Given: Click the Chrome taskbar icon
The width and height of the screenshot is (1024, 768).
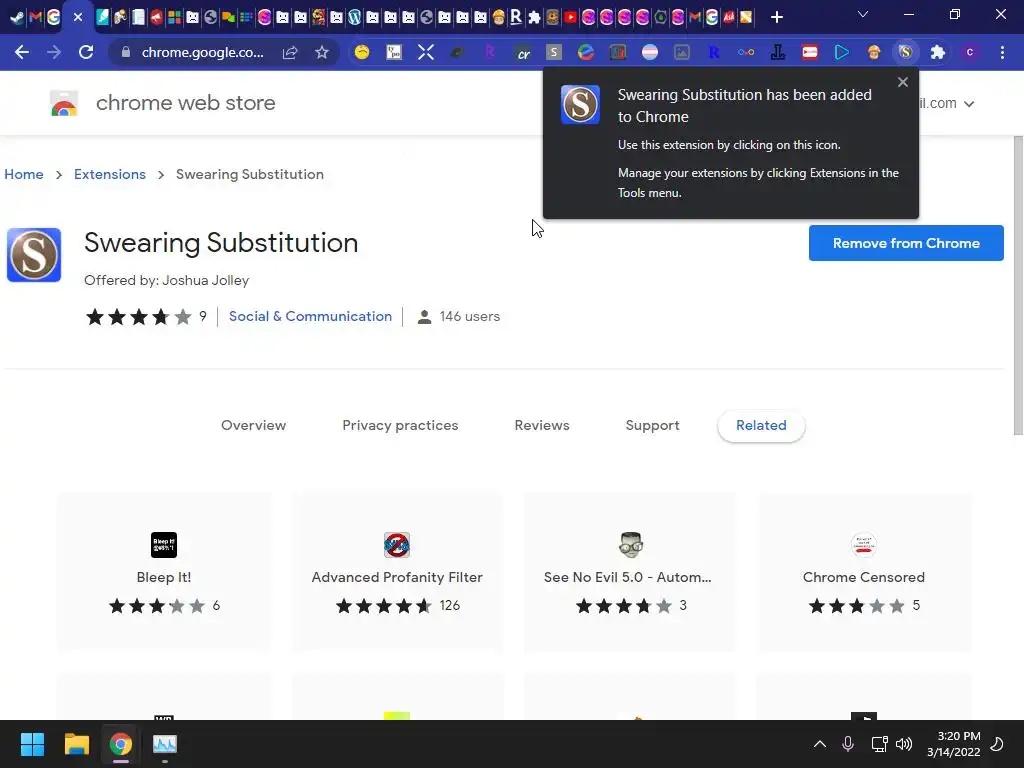Looking at the screenshot, I should click(x=120, y=744).
